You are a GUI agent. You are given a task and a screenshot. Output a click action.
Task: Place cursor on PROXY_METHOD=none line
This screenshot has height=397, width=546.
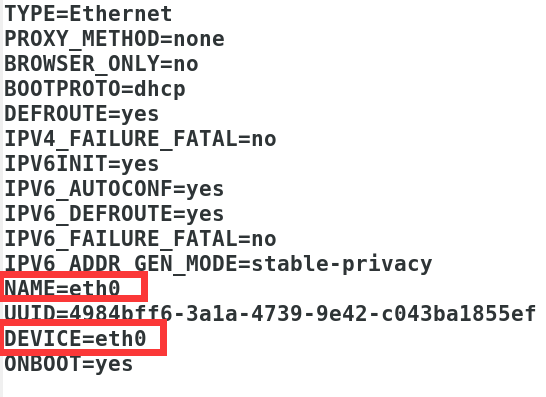coord(114,39)
